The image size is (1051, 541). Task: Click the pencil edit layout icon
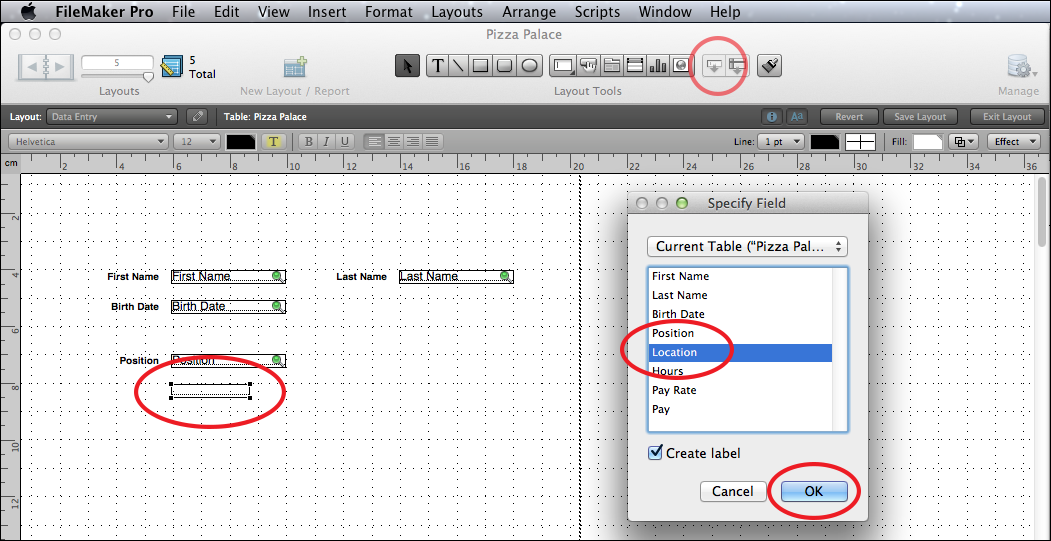pos(196,117)
